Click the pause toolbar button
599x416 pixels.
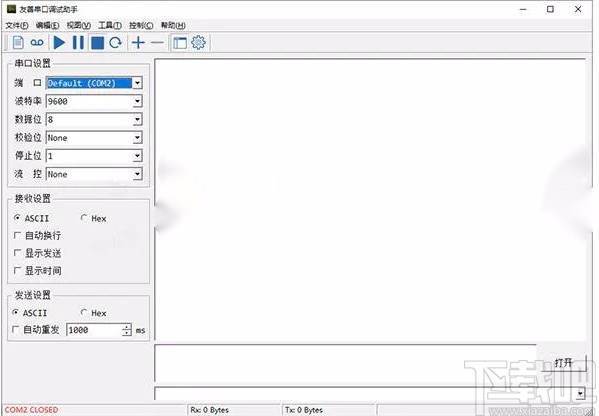(78, 42)
